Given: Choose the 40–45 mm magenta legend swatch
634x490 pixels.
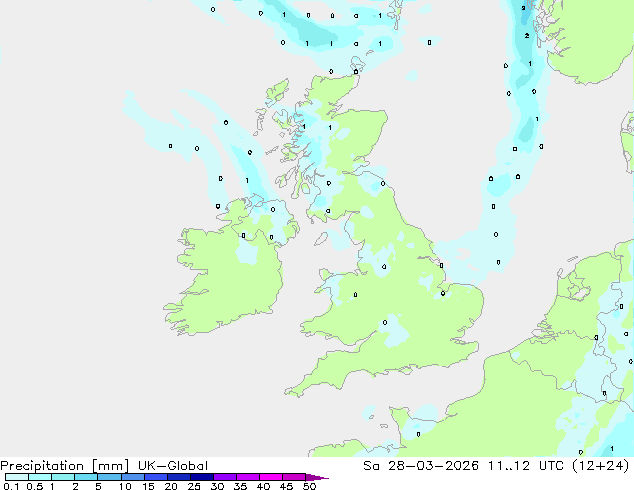Looking at the screenshot, I should [271, 477].
